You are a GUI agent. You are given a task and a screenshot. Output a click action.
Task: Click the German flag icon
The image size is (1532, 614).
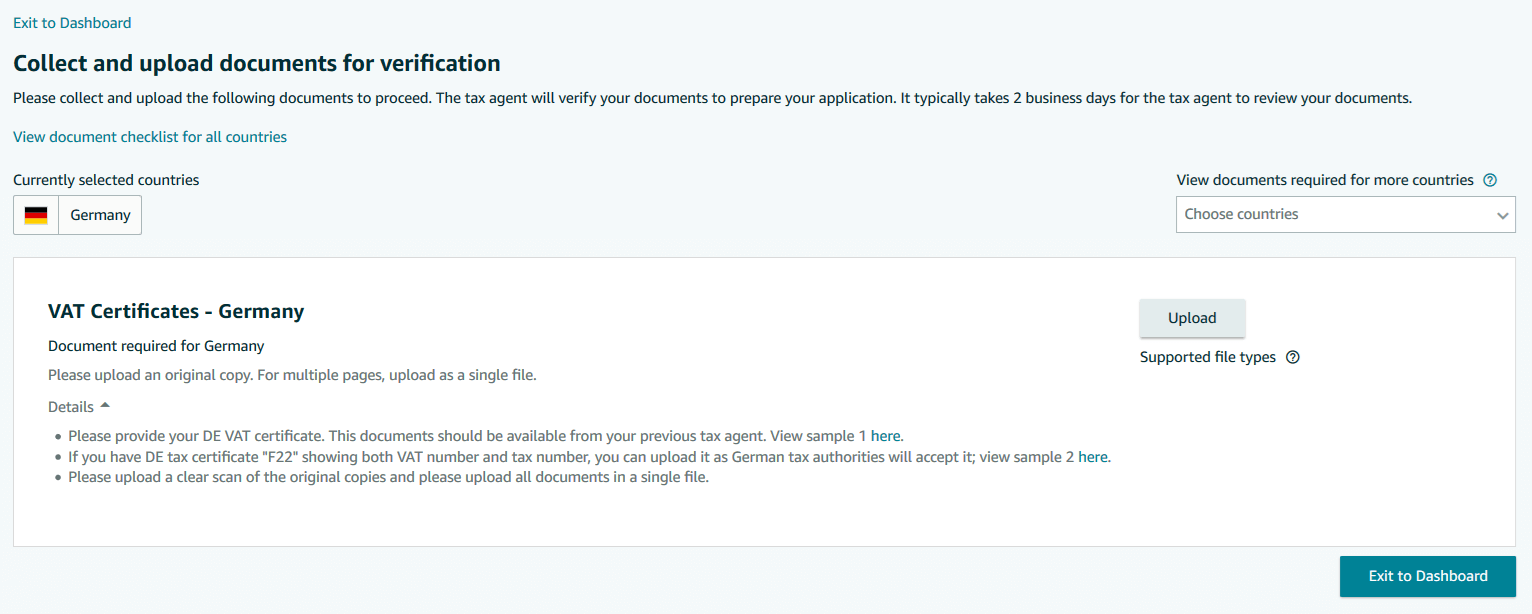tap(36, 215)
